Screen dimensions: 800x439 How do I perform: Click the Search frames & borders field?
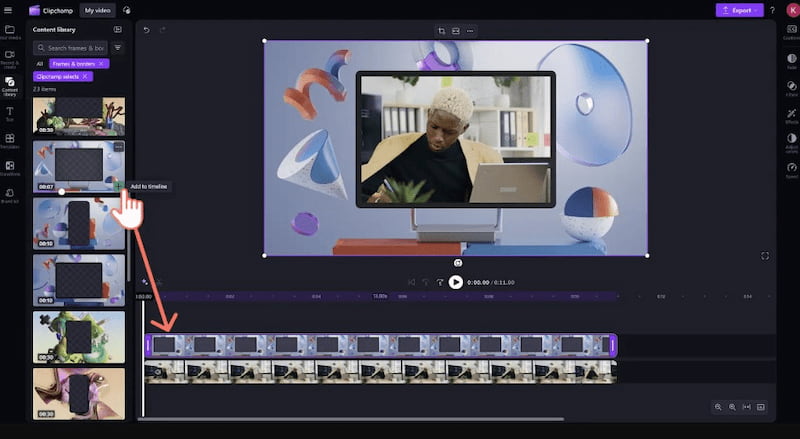click(x=70, y=48)
